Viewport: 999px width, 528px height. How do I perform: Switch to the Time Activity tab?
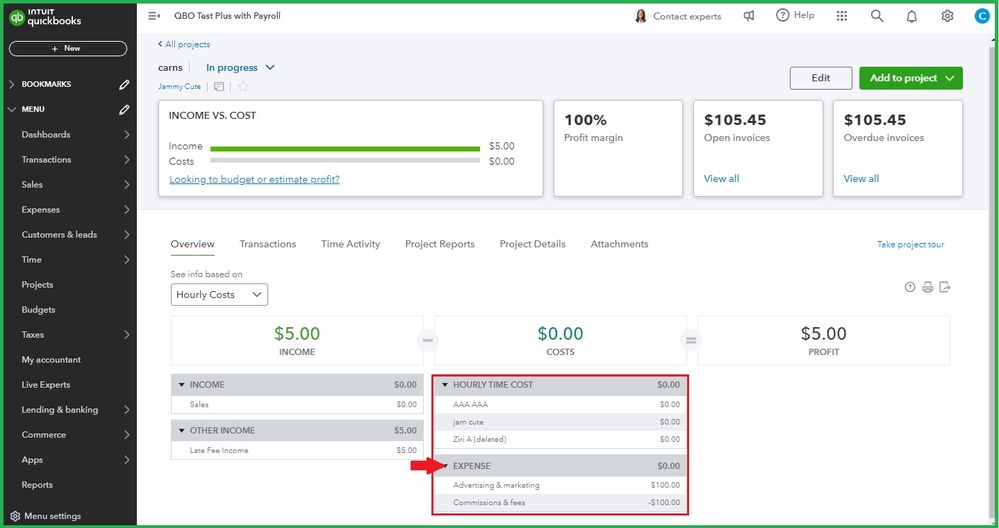(x=350, y=244)
